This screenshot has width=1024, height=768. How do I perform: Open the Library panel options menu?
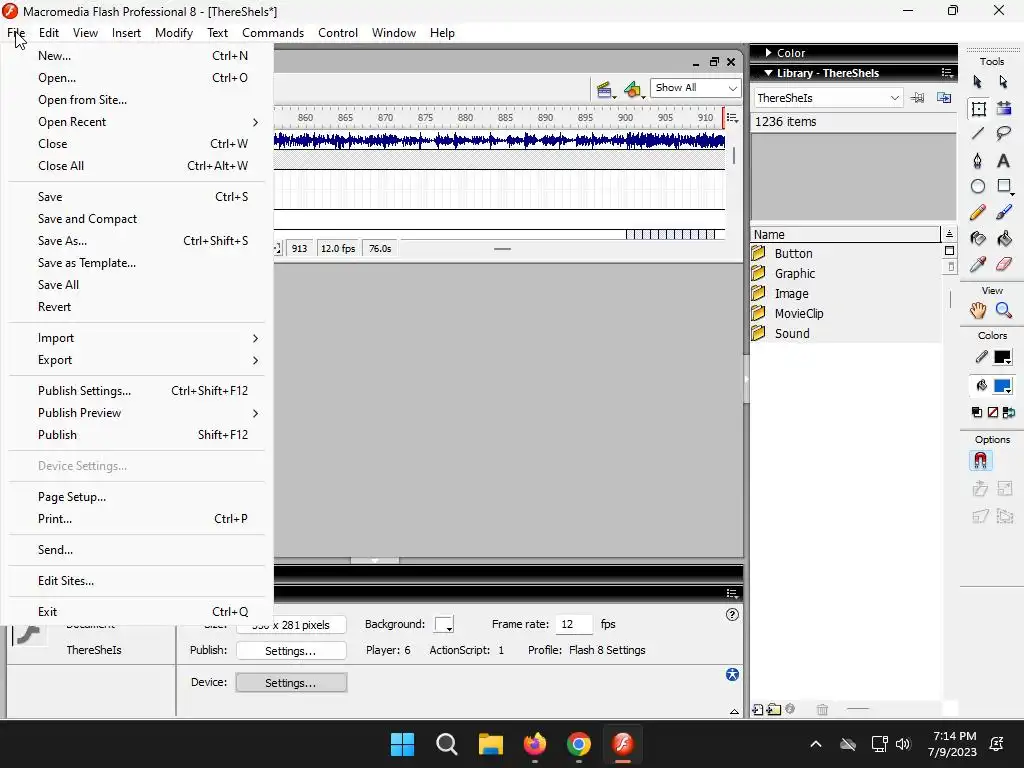[x=946, y=72]
